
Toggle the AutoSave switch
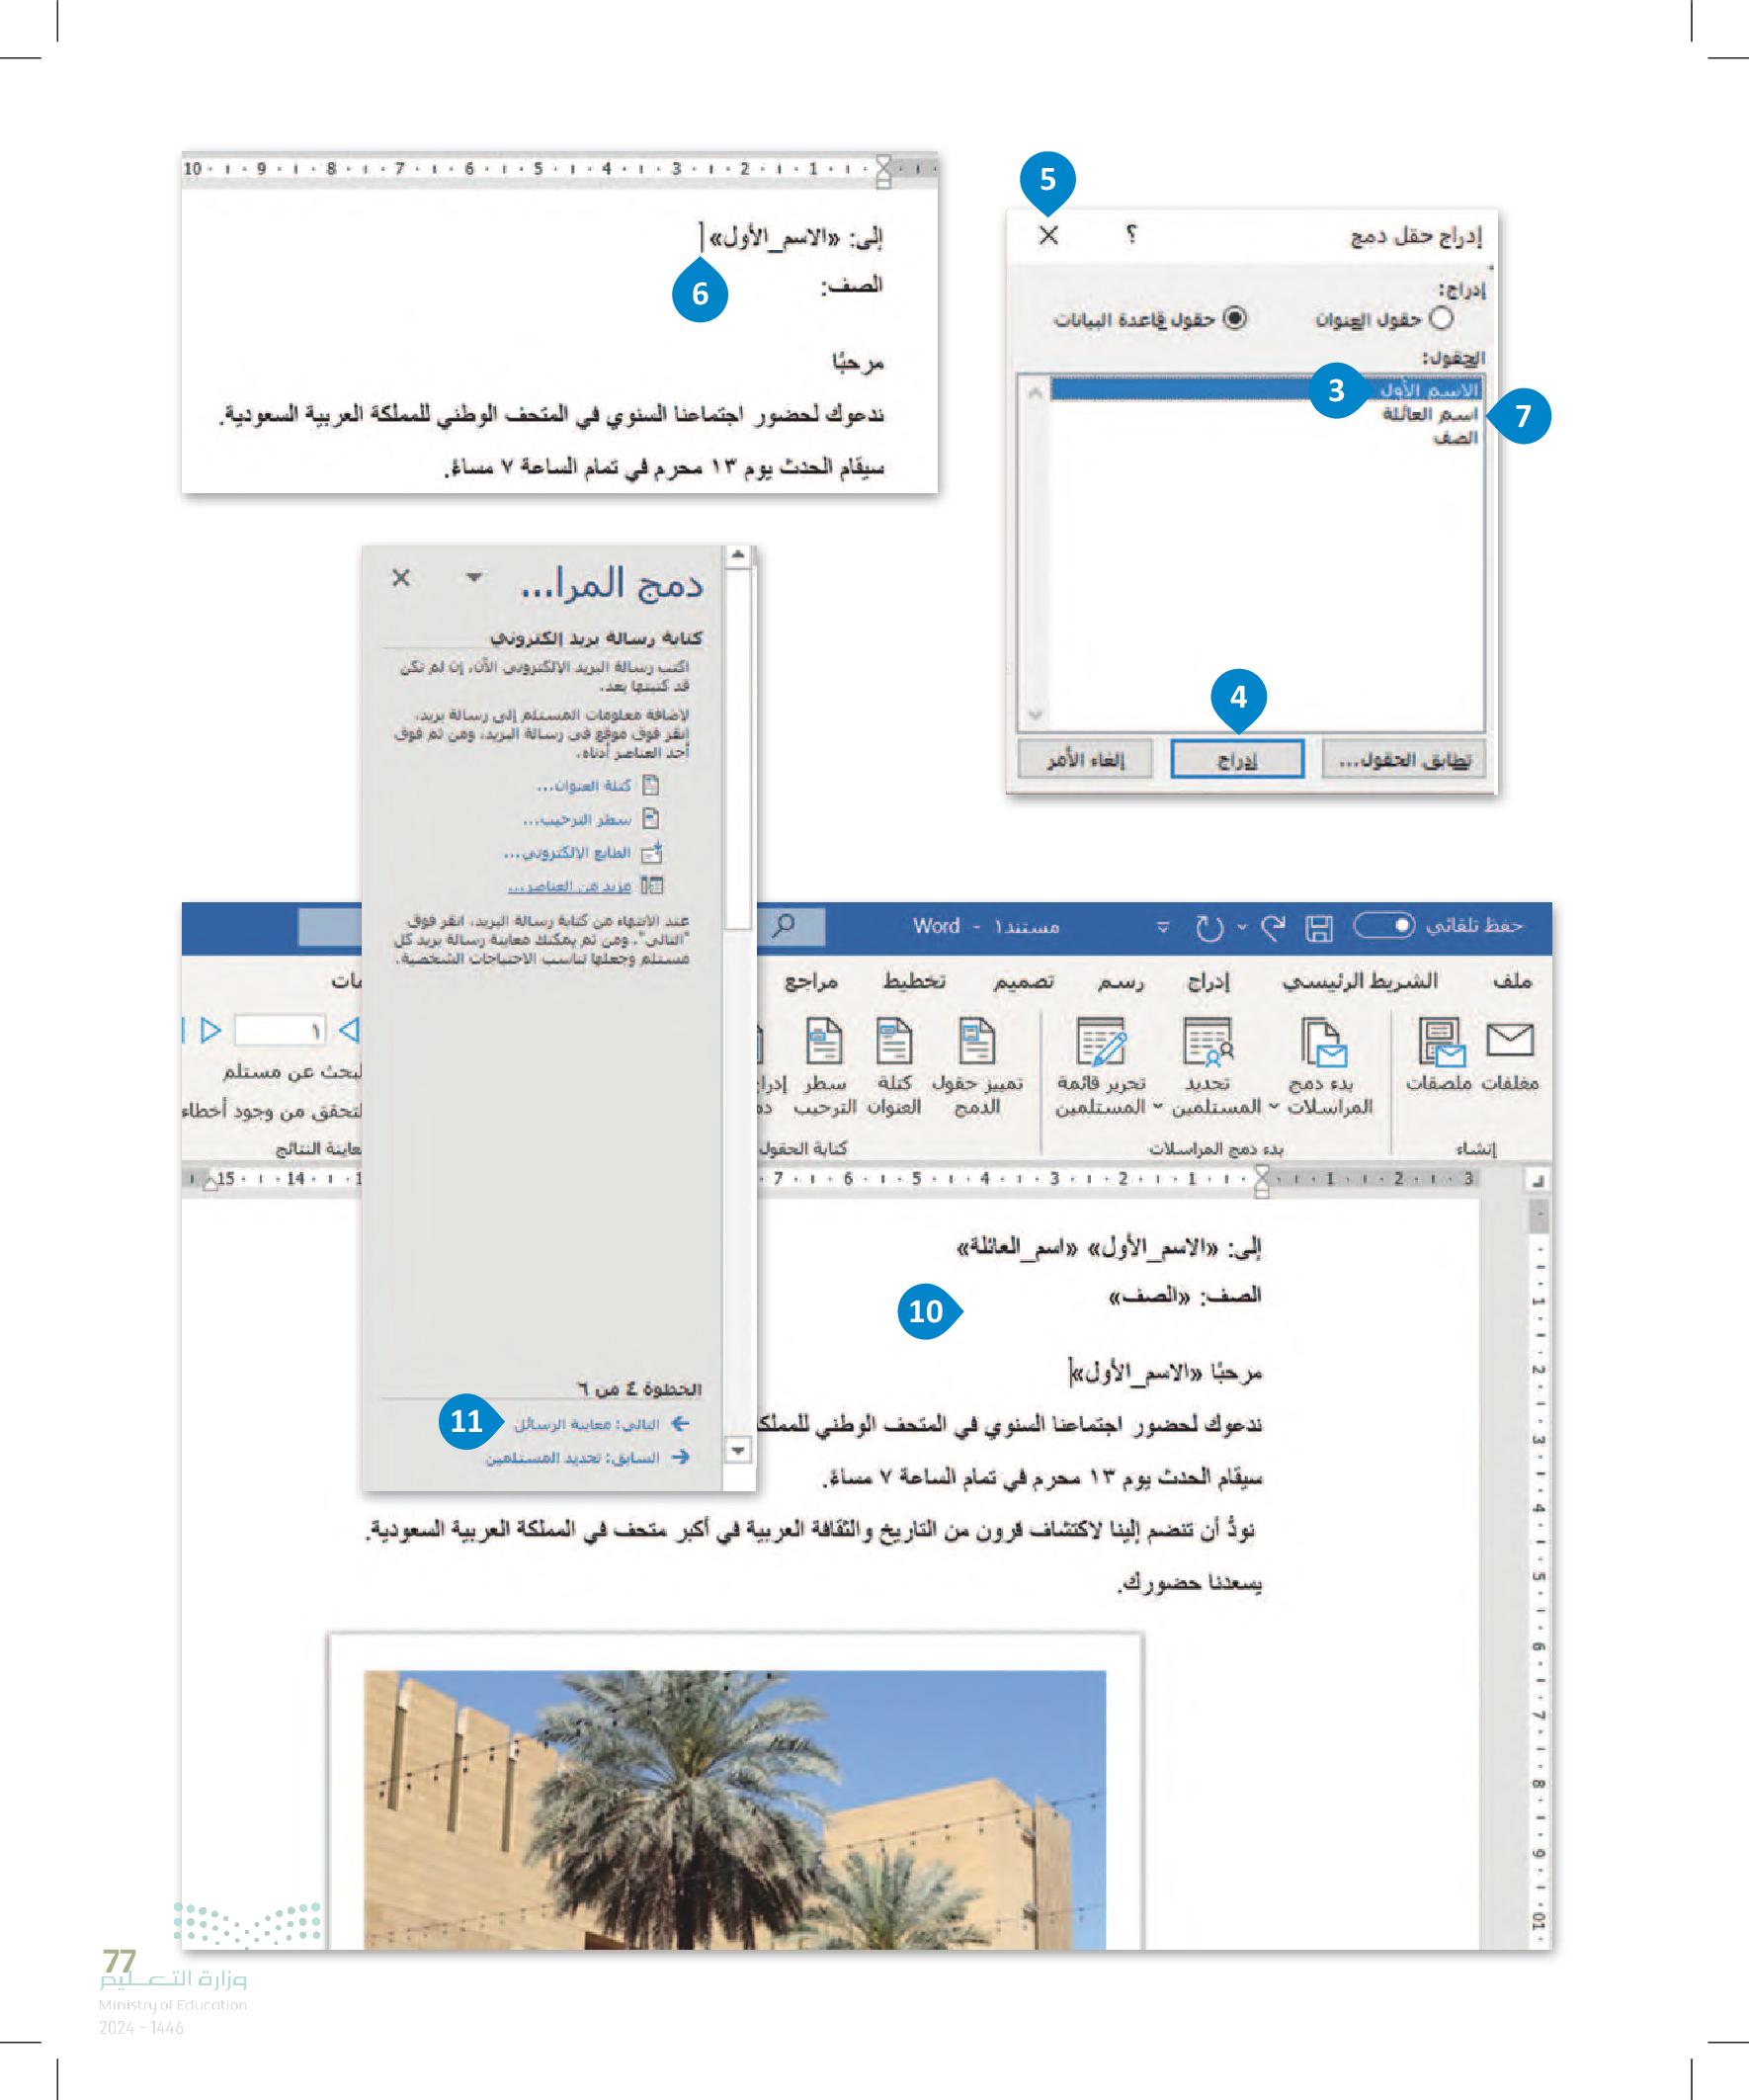pos(1383,925)
